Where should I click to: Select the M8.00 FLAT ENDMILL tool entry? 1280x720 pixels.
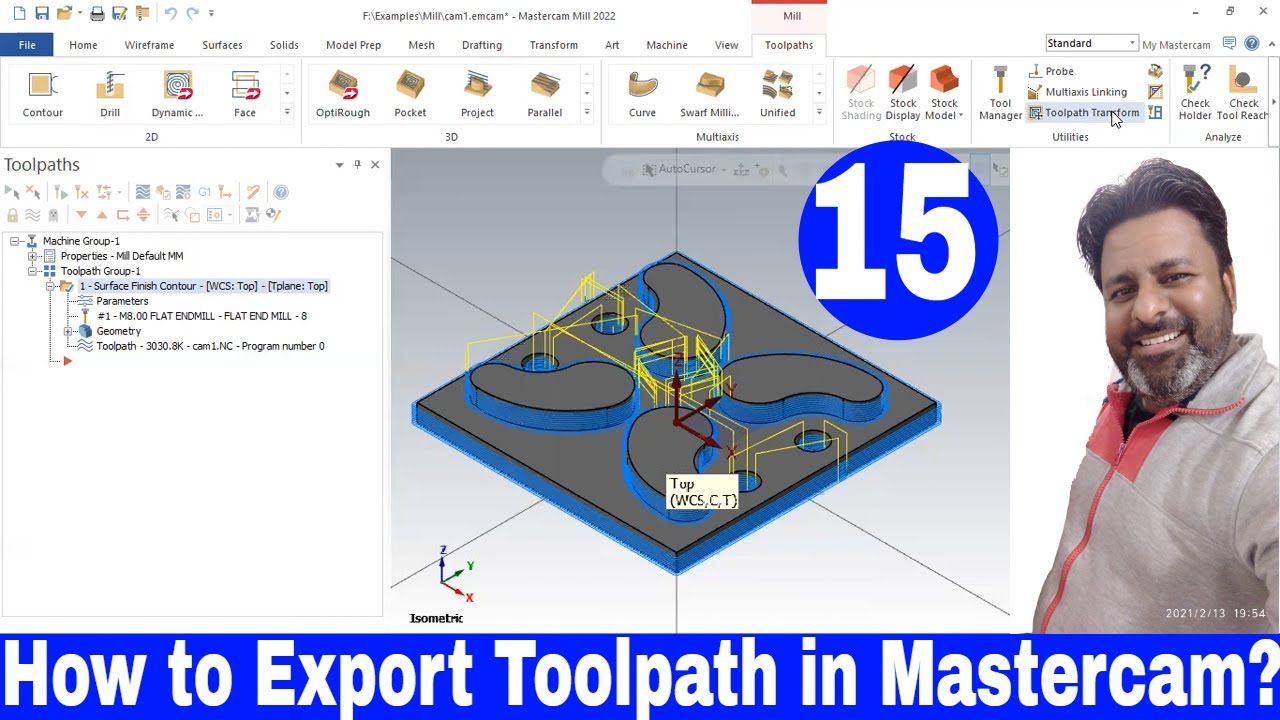[x=202, y=316]
